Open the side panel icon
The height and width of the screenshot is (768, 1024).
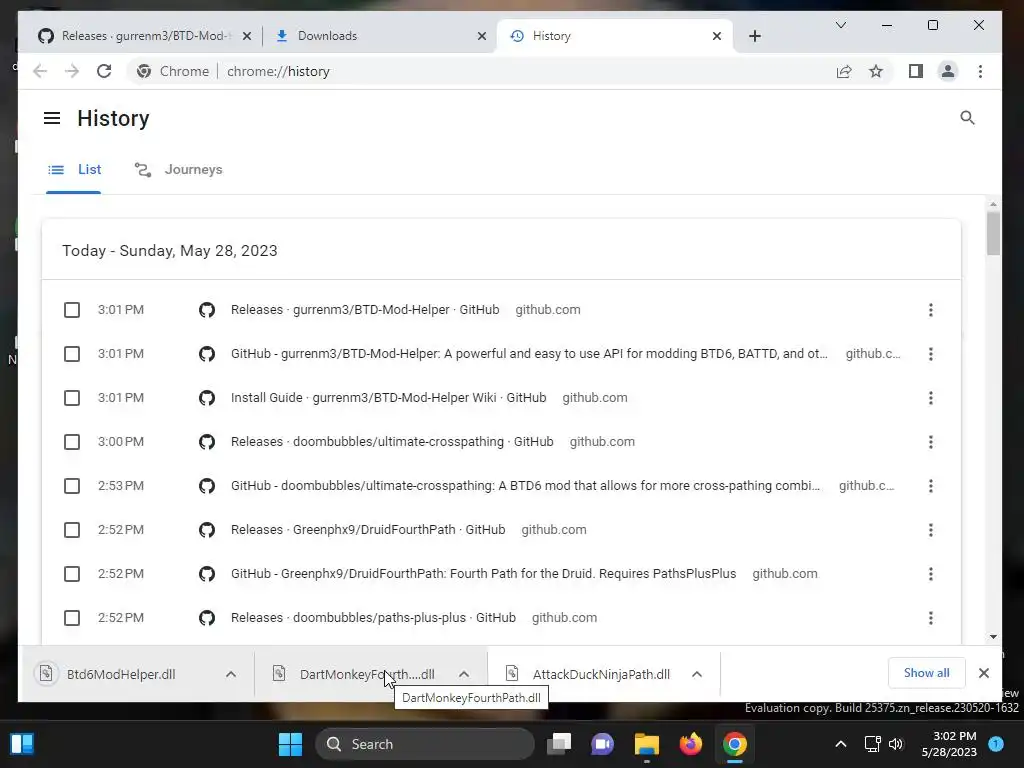click(x=916, y=71)
